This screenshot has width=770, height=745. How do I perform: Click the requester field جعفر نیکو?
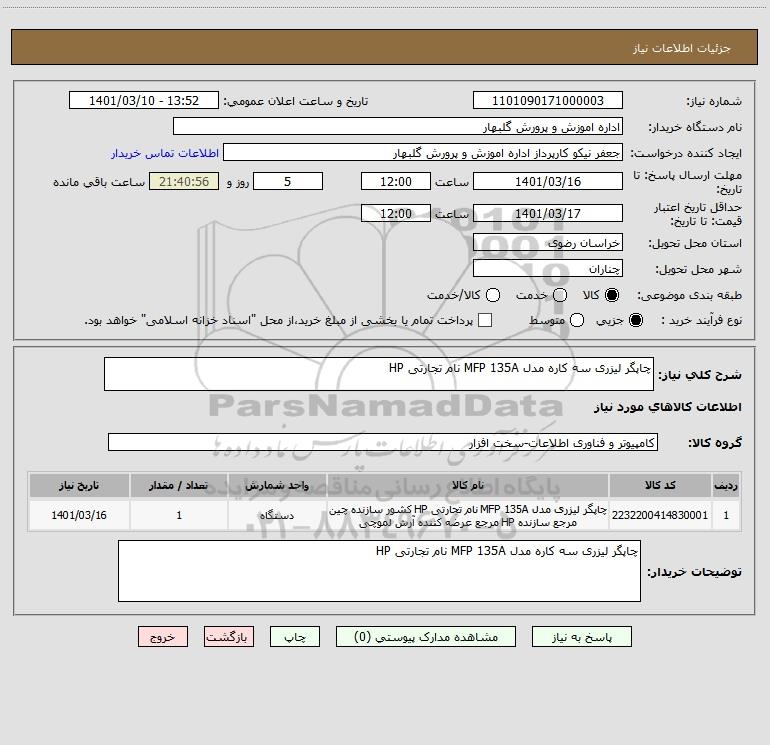pos(423,152)
